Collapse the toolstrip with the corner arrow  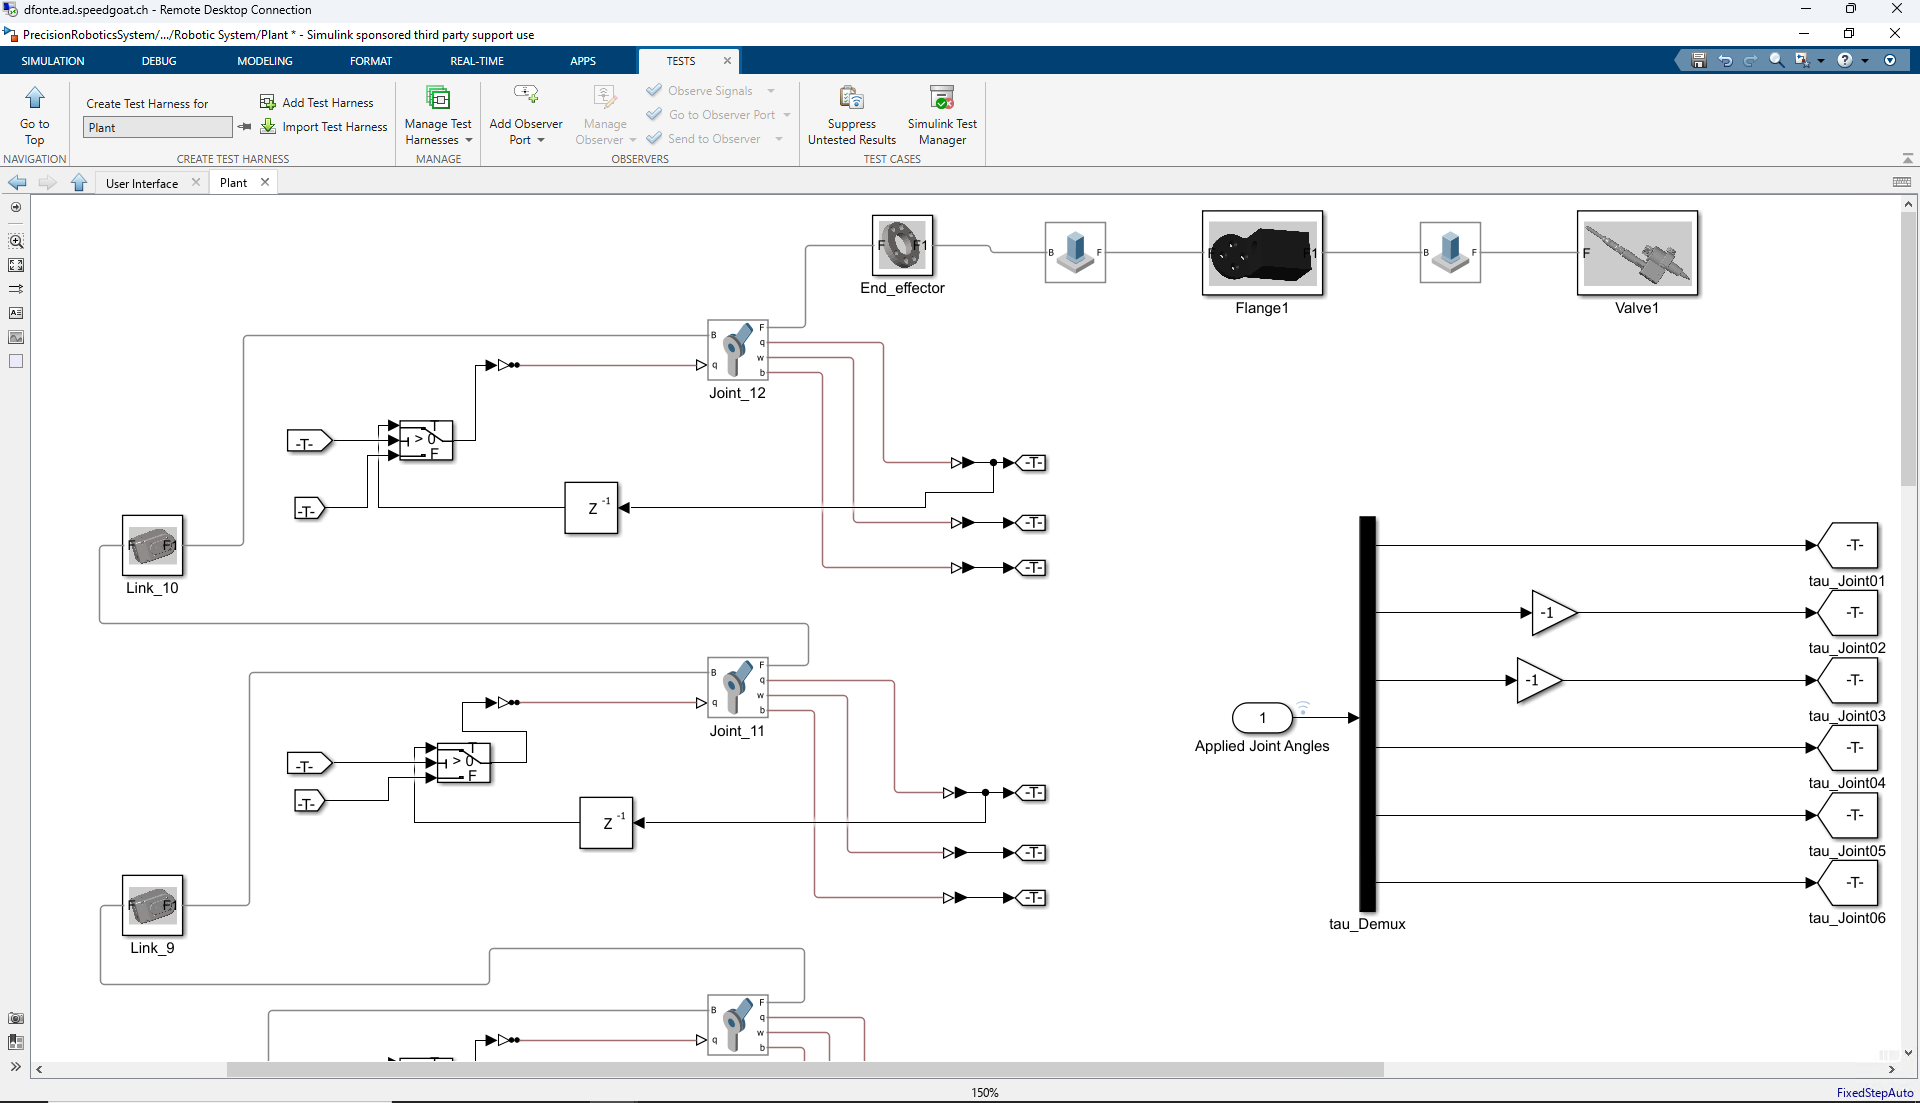pyautogui.click(x=1907, y=159)
